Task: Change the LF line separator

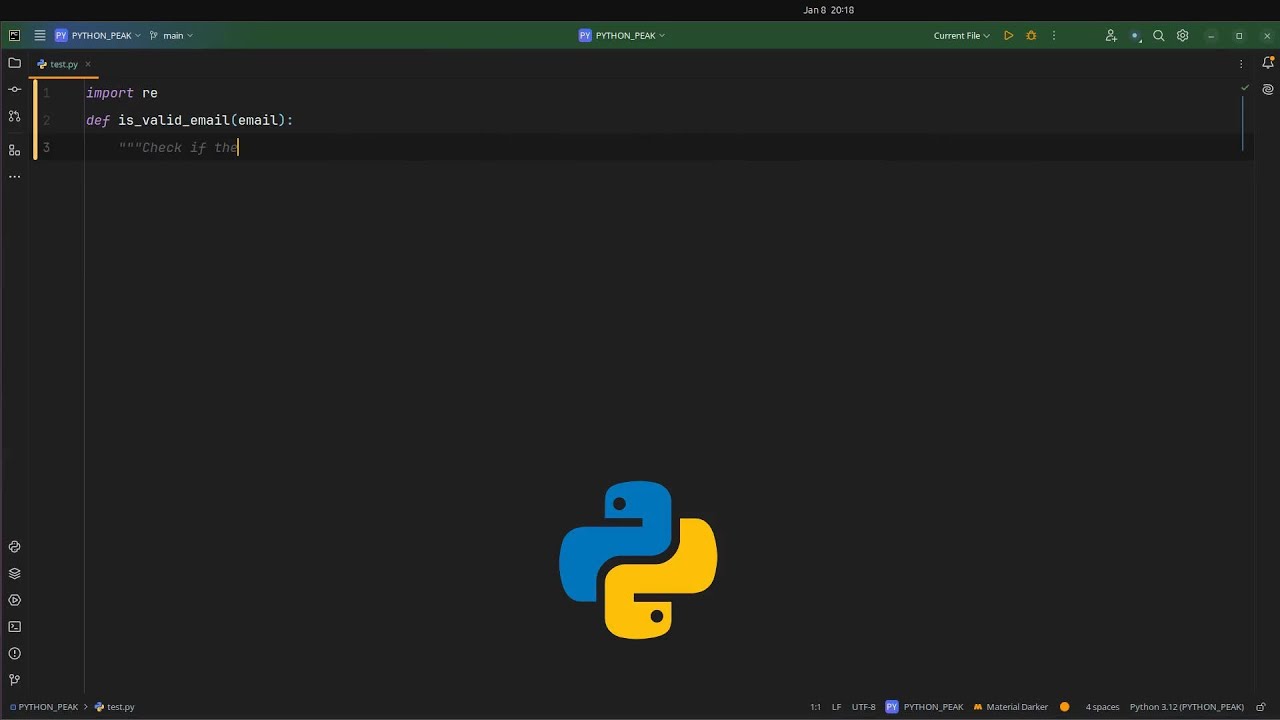Action: pos(837,707)
